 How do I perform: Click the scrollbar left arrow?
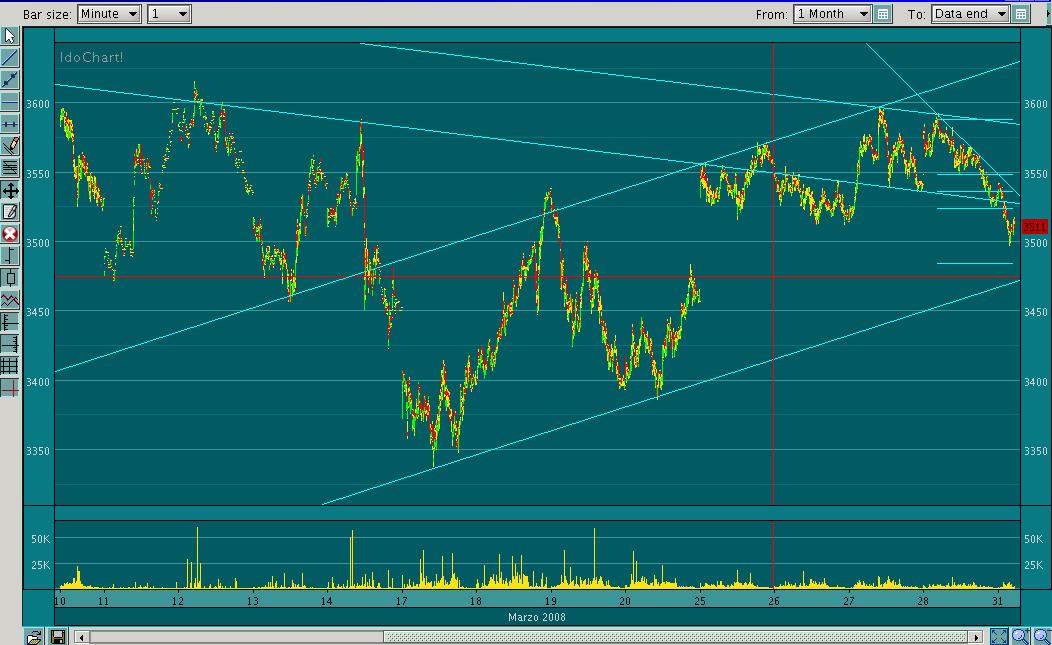[81, 637]
